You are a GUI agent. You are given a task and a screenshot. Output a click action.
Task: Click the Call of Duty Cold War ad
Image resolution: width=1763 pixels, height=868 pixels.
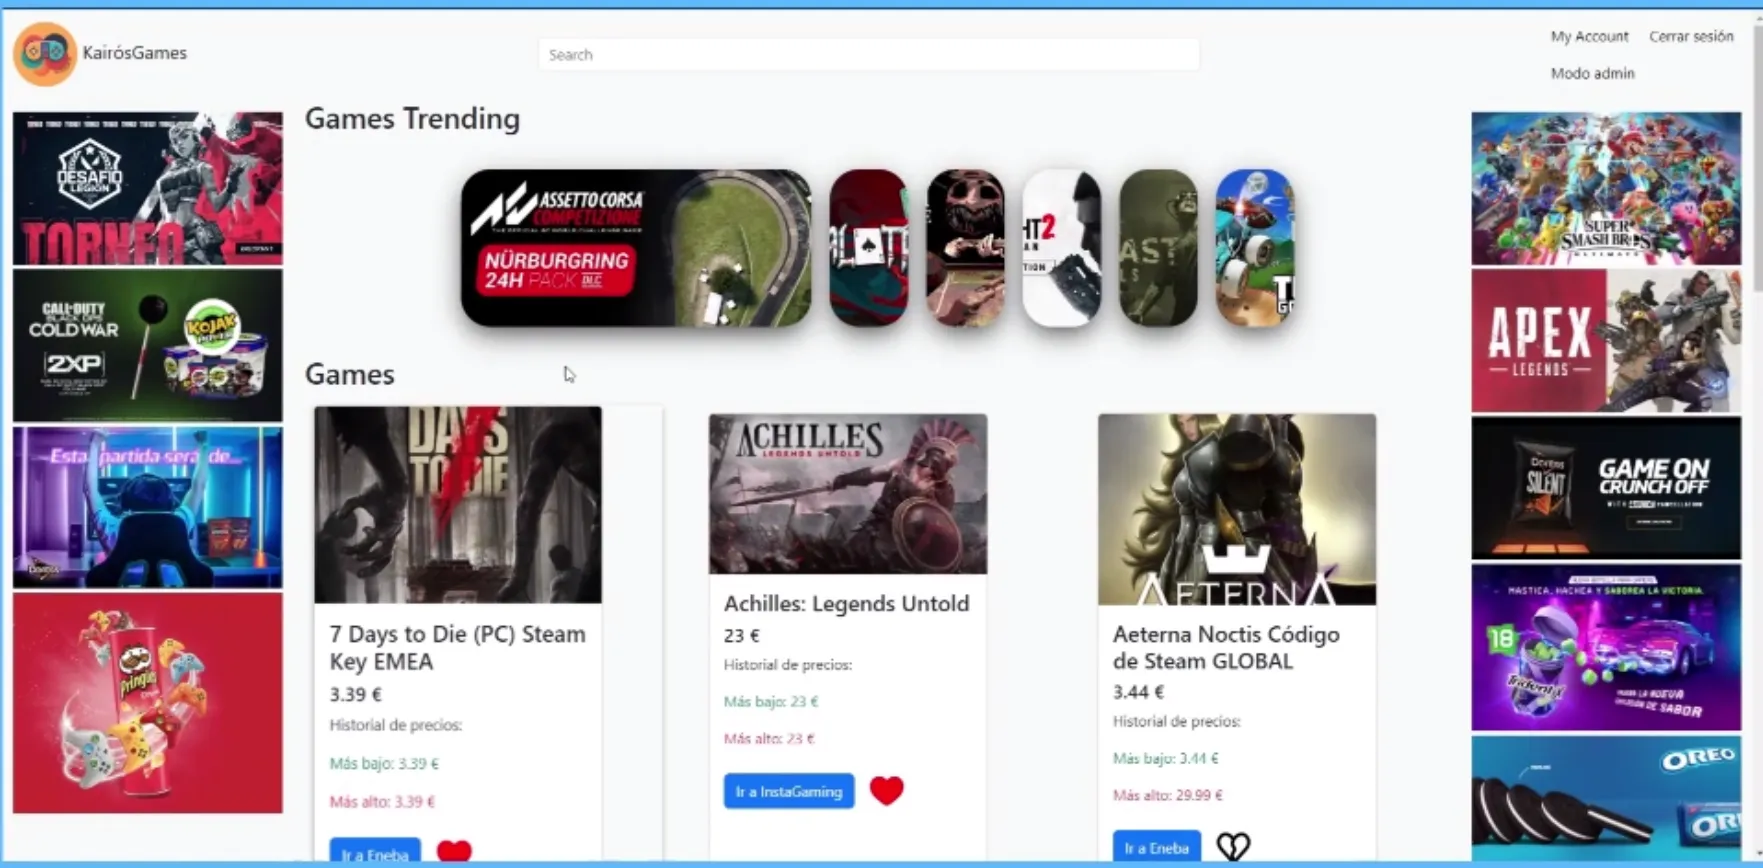(148, 346)
